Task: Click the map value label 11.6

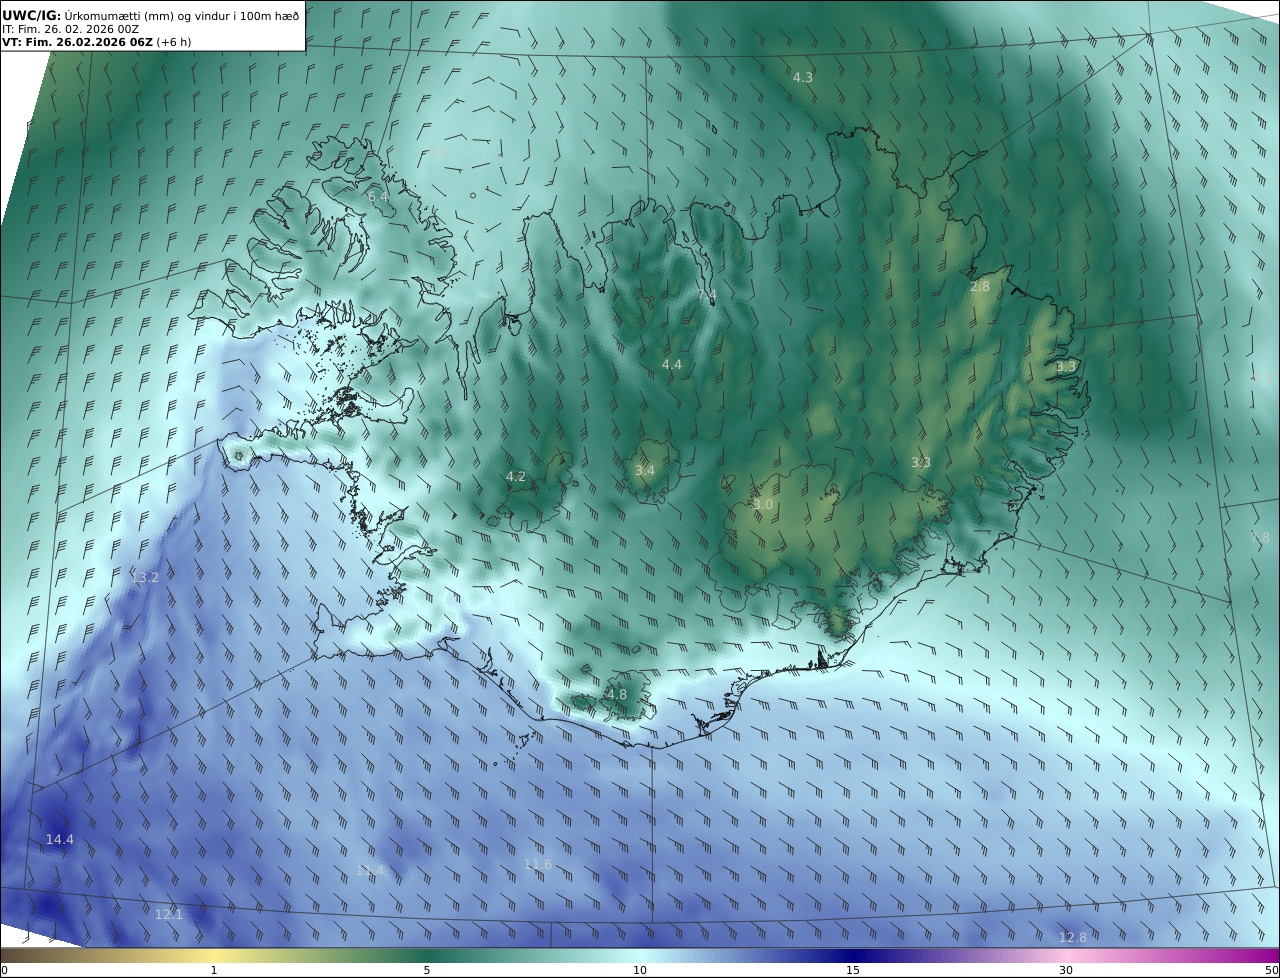Action: (538, 864)
